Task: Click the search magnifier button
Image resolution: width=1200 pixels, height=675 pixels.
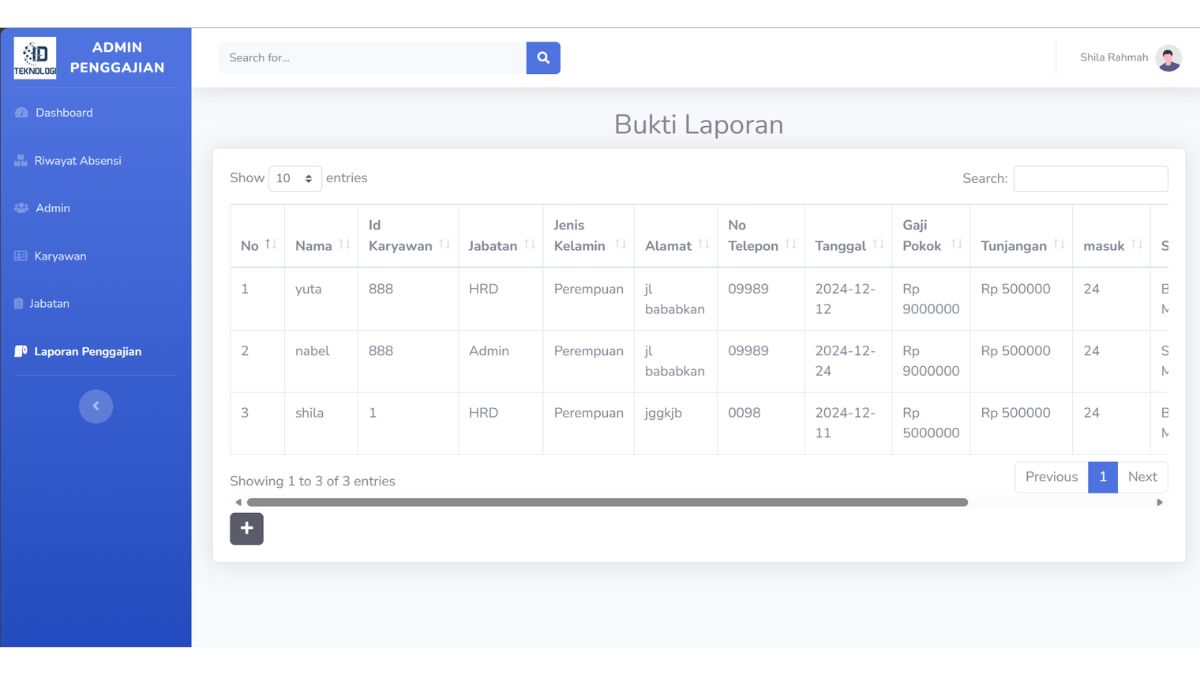Action: coord(543,58)
